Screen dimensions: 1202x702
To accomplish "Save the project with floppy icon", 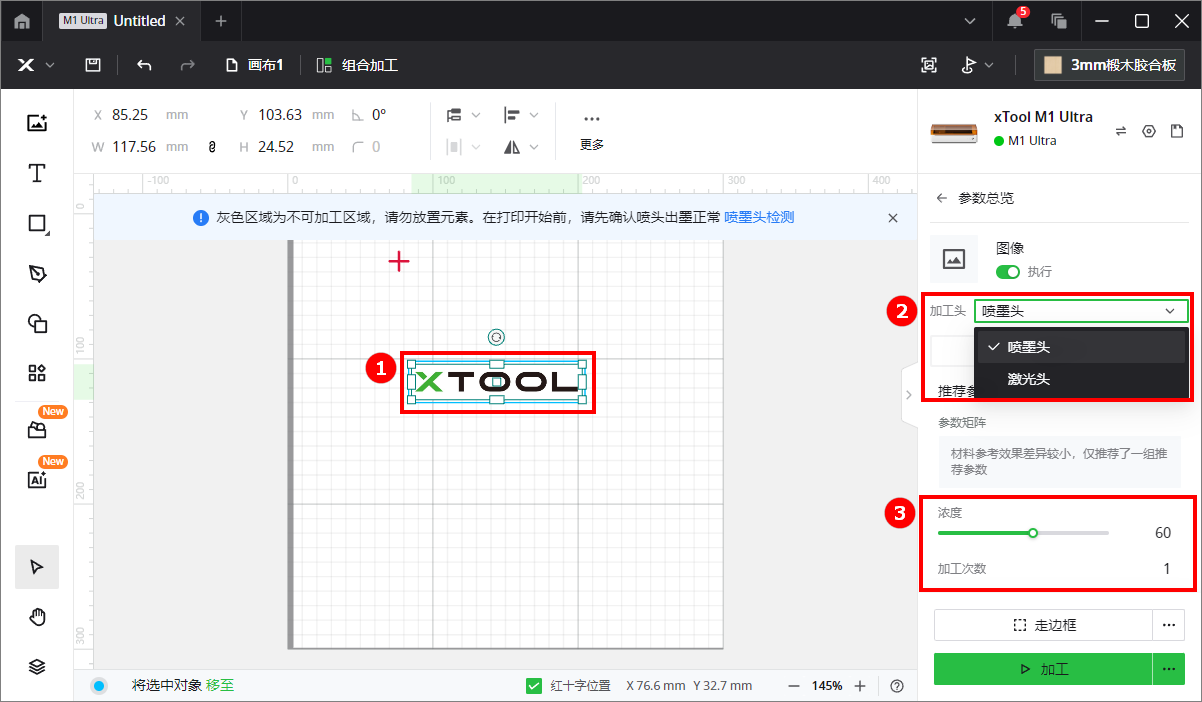I will pos(92,65).
